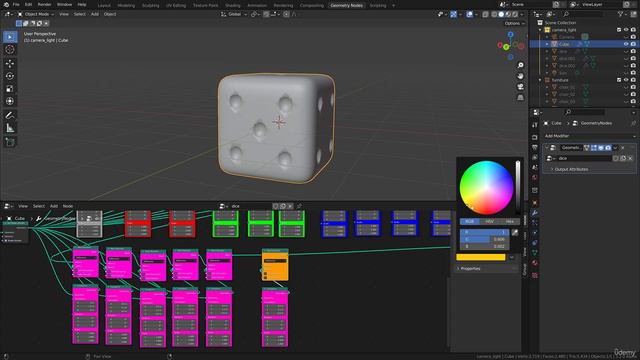
Task: Select the orange node in node editor
Action: 275,264
